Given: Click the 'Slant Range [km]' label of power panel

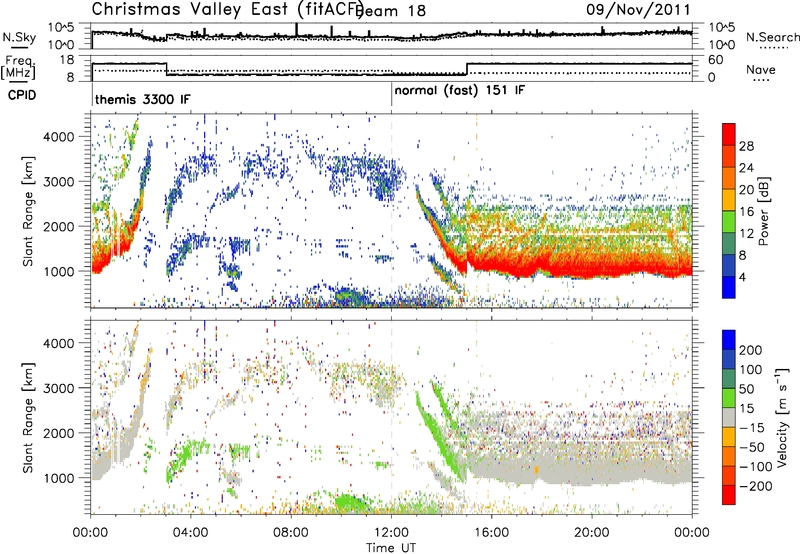Looking at the screenshot, I should coord(28,211).
